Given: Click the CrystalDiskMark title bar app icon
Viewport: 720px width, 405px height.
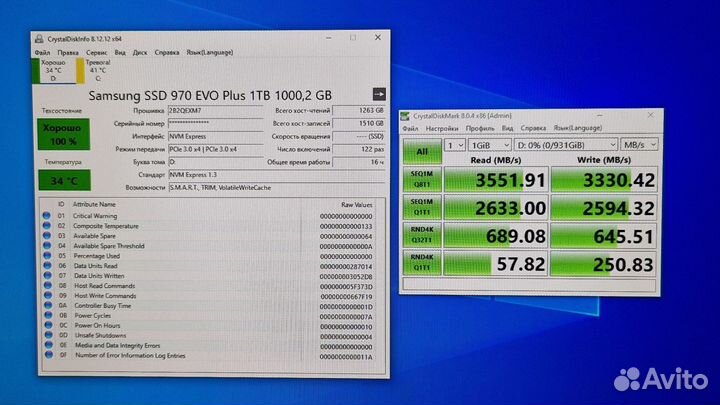Looking at the screenshot, I should (x=405, y=116).
